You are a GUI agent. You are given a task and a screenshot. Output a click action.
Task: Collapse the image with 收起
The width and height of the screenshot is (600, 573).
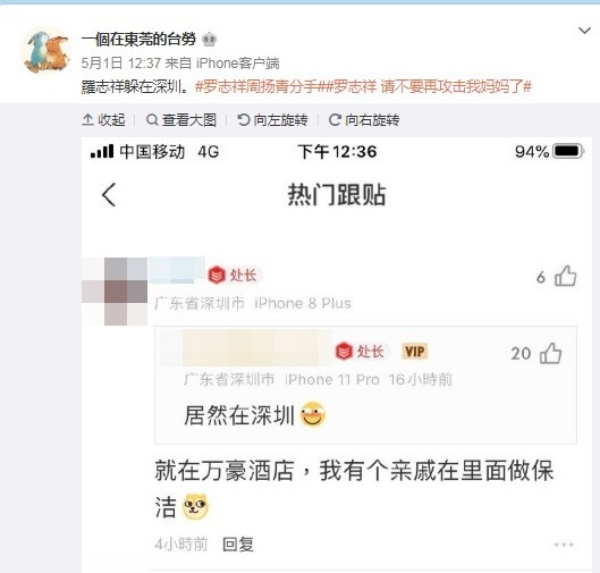click(x=104, y=120)
